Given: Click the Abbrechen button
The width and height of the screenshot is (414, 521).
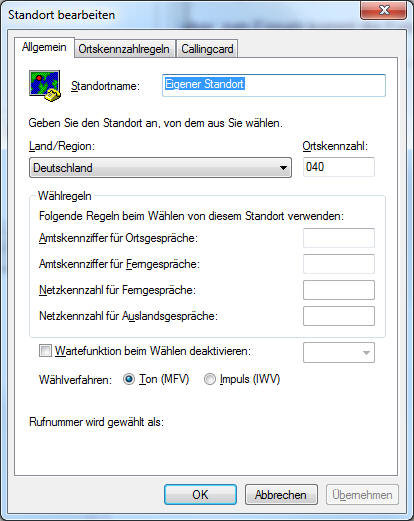Looking at the screenshot, I should point(281,495).
